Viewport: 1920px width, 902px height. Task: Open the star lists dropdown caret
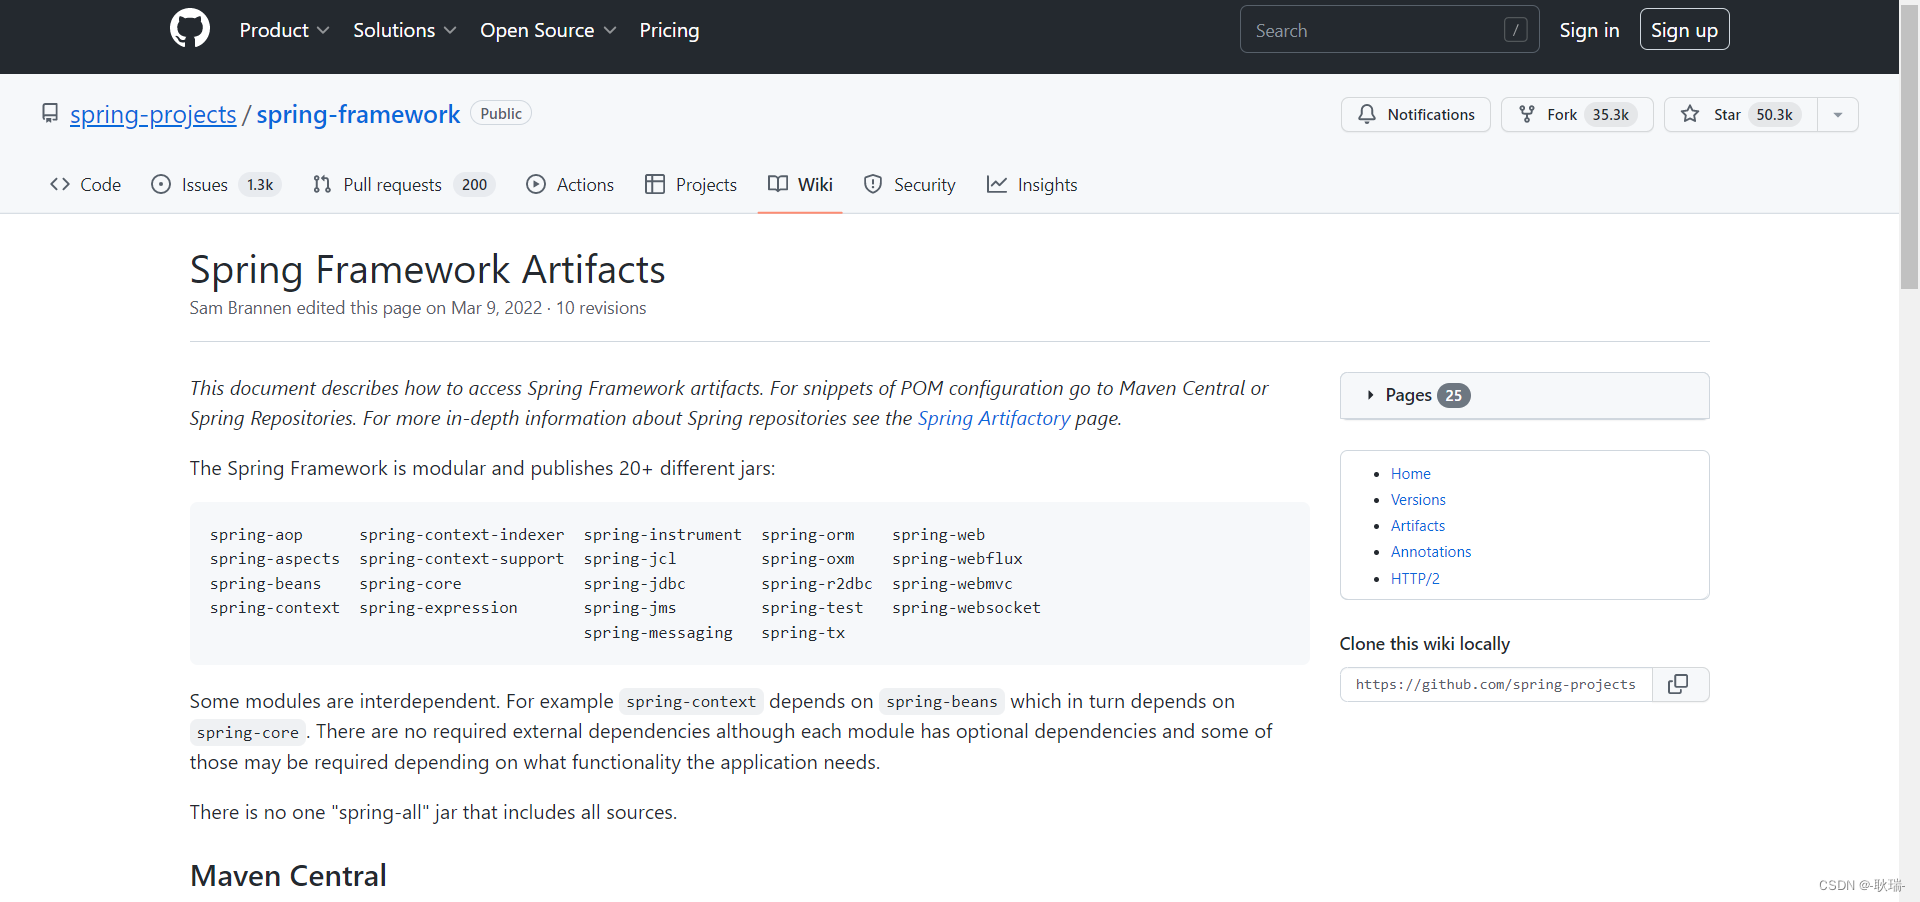pyautogui.click(x=1838, y=114)
